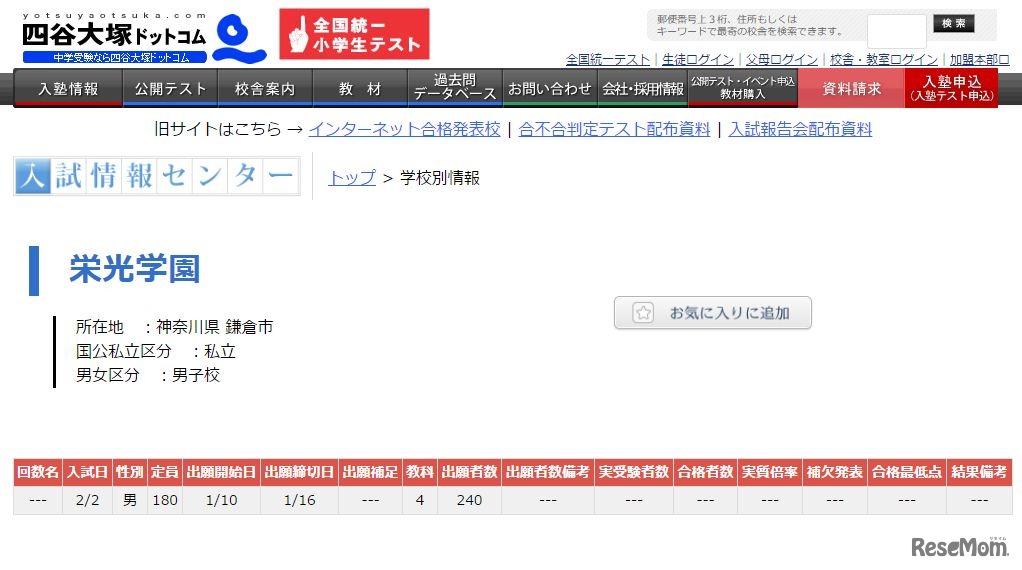The width and height of the screenshot is (1022, 570).
Task: Open the 父母ログイン link
Action: 781,60
